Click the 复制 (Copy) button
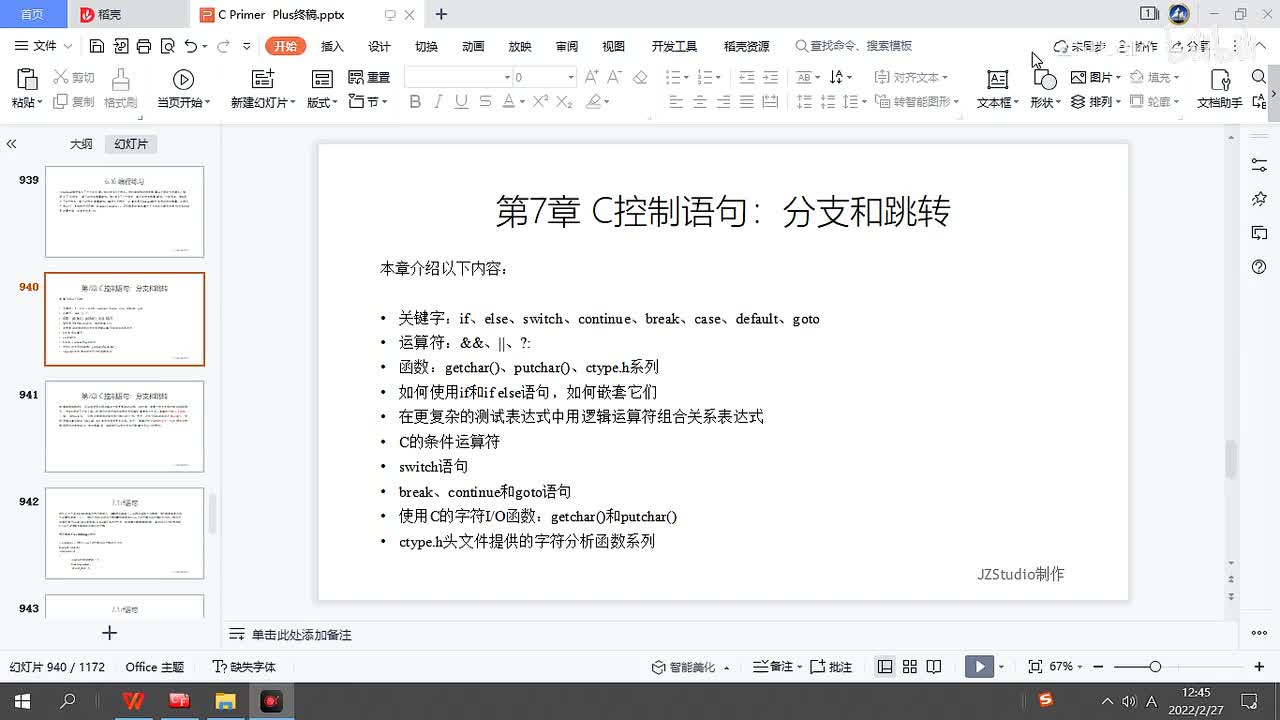This screenshot has height=720, width=1280. tap(74, 102)
